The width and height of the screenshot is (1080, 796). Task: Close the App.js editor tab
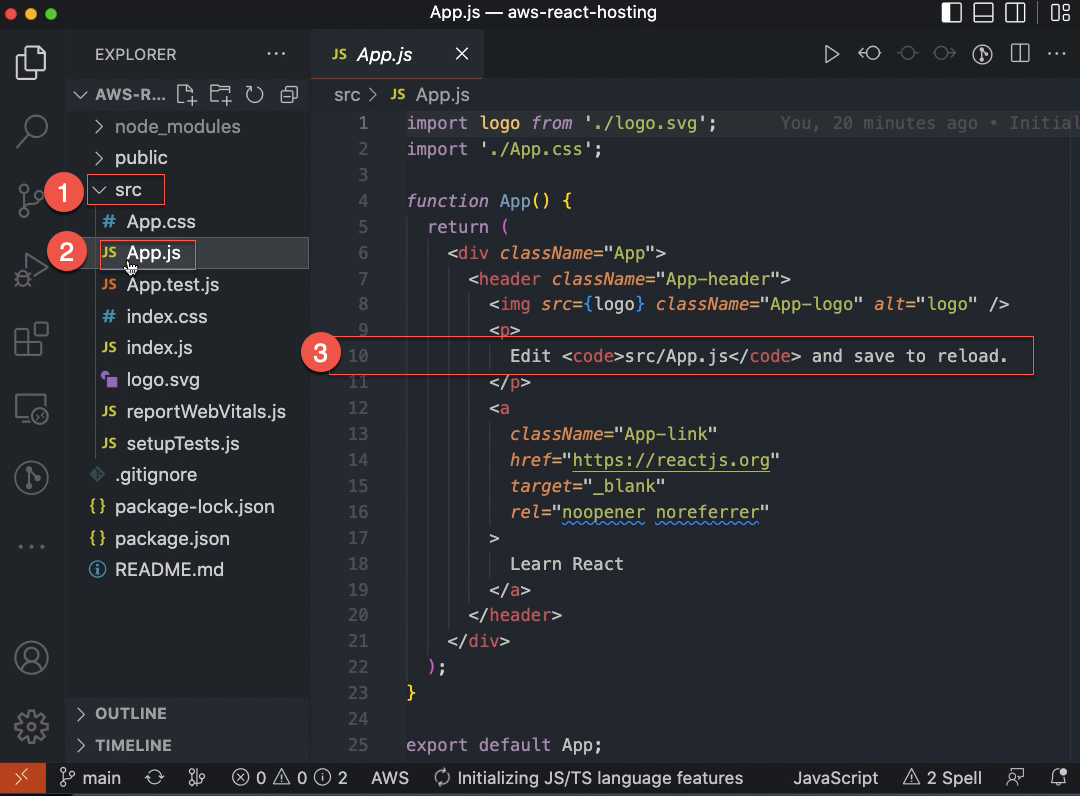point(461,54)
